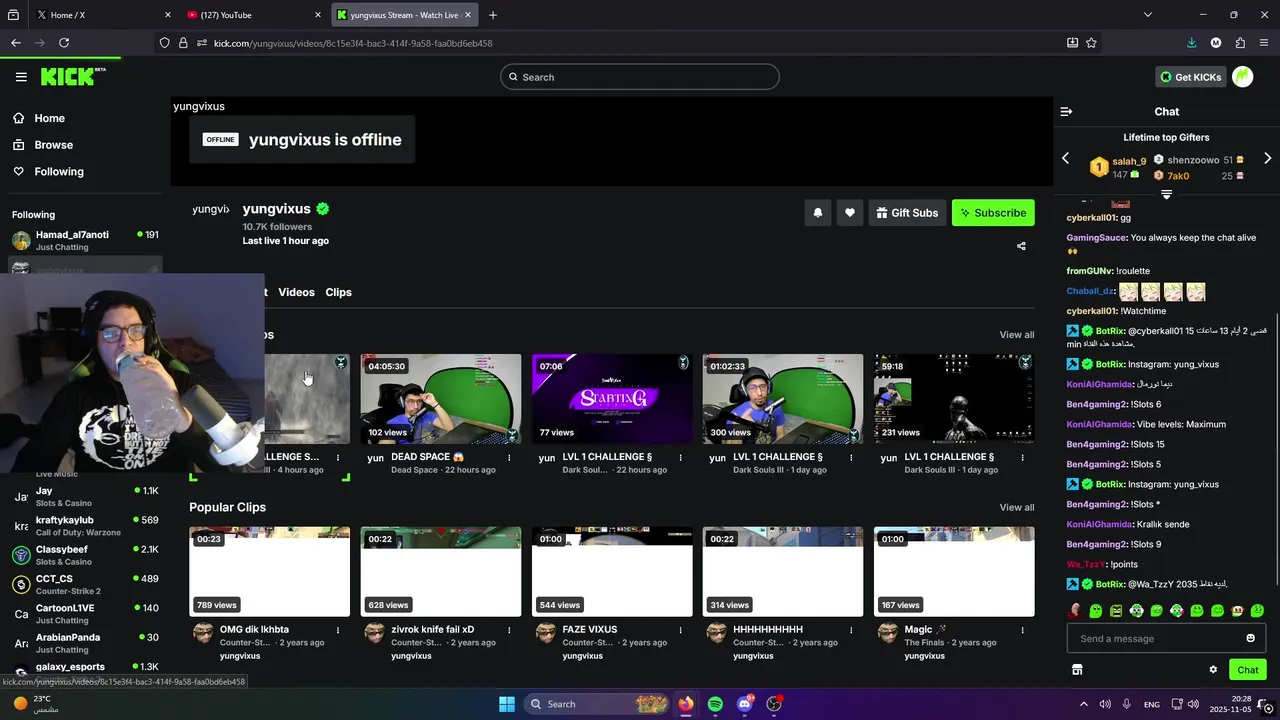
Task: Open View all for Popular Clips
Action: tap(1016, 508)
